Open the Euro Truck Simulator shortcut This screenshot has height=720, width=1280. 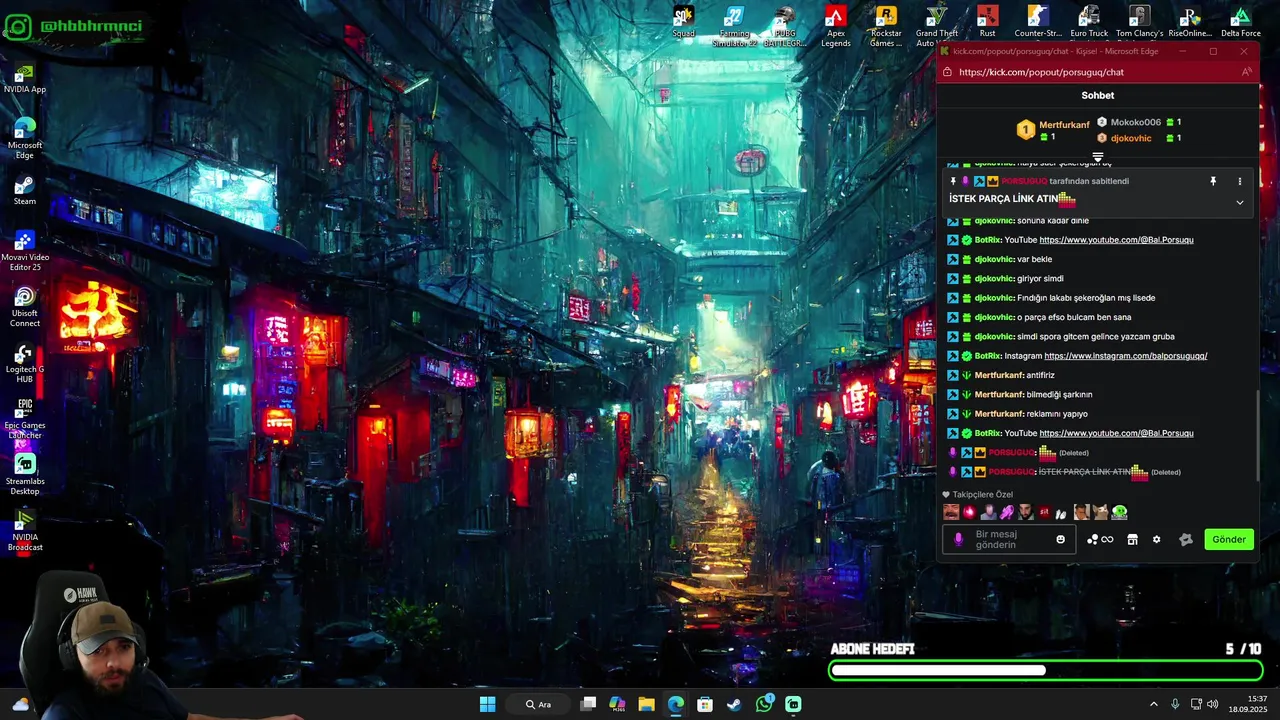pos(1089,22)
